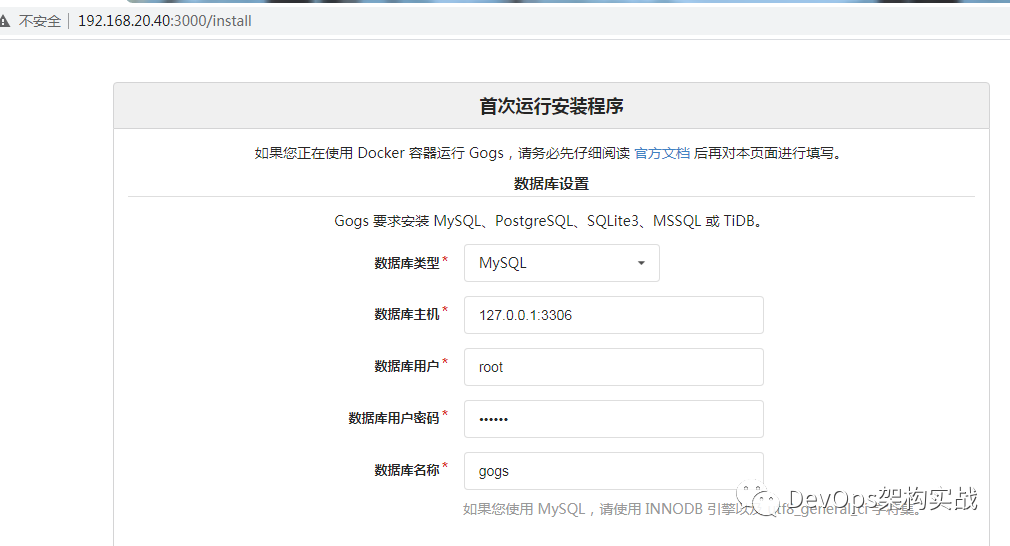Screen dimensions: 1010x546
Task: Click the 首次运行安装程序 heading text
Action: pos(551,106)
